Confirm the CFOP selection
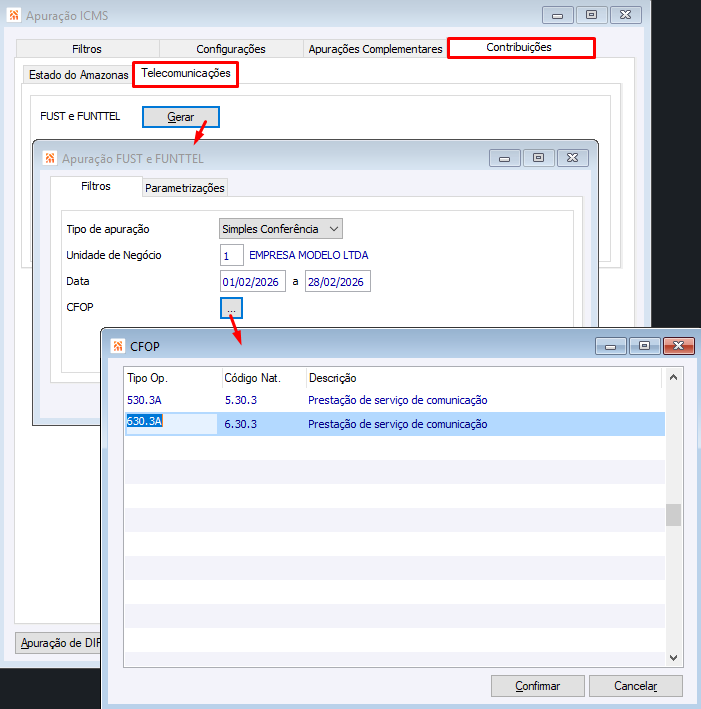This screenshot has height=709, width=701. tap(538, 686)
